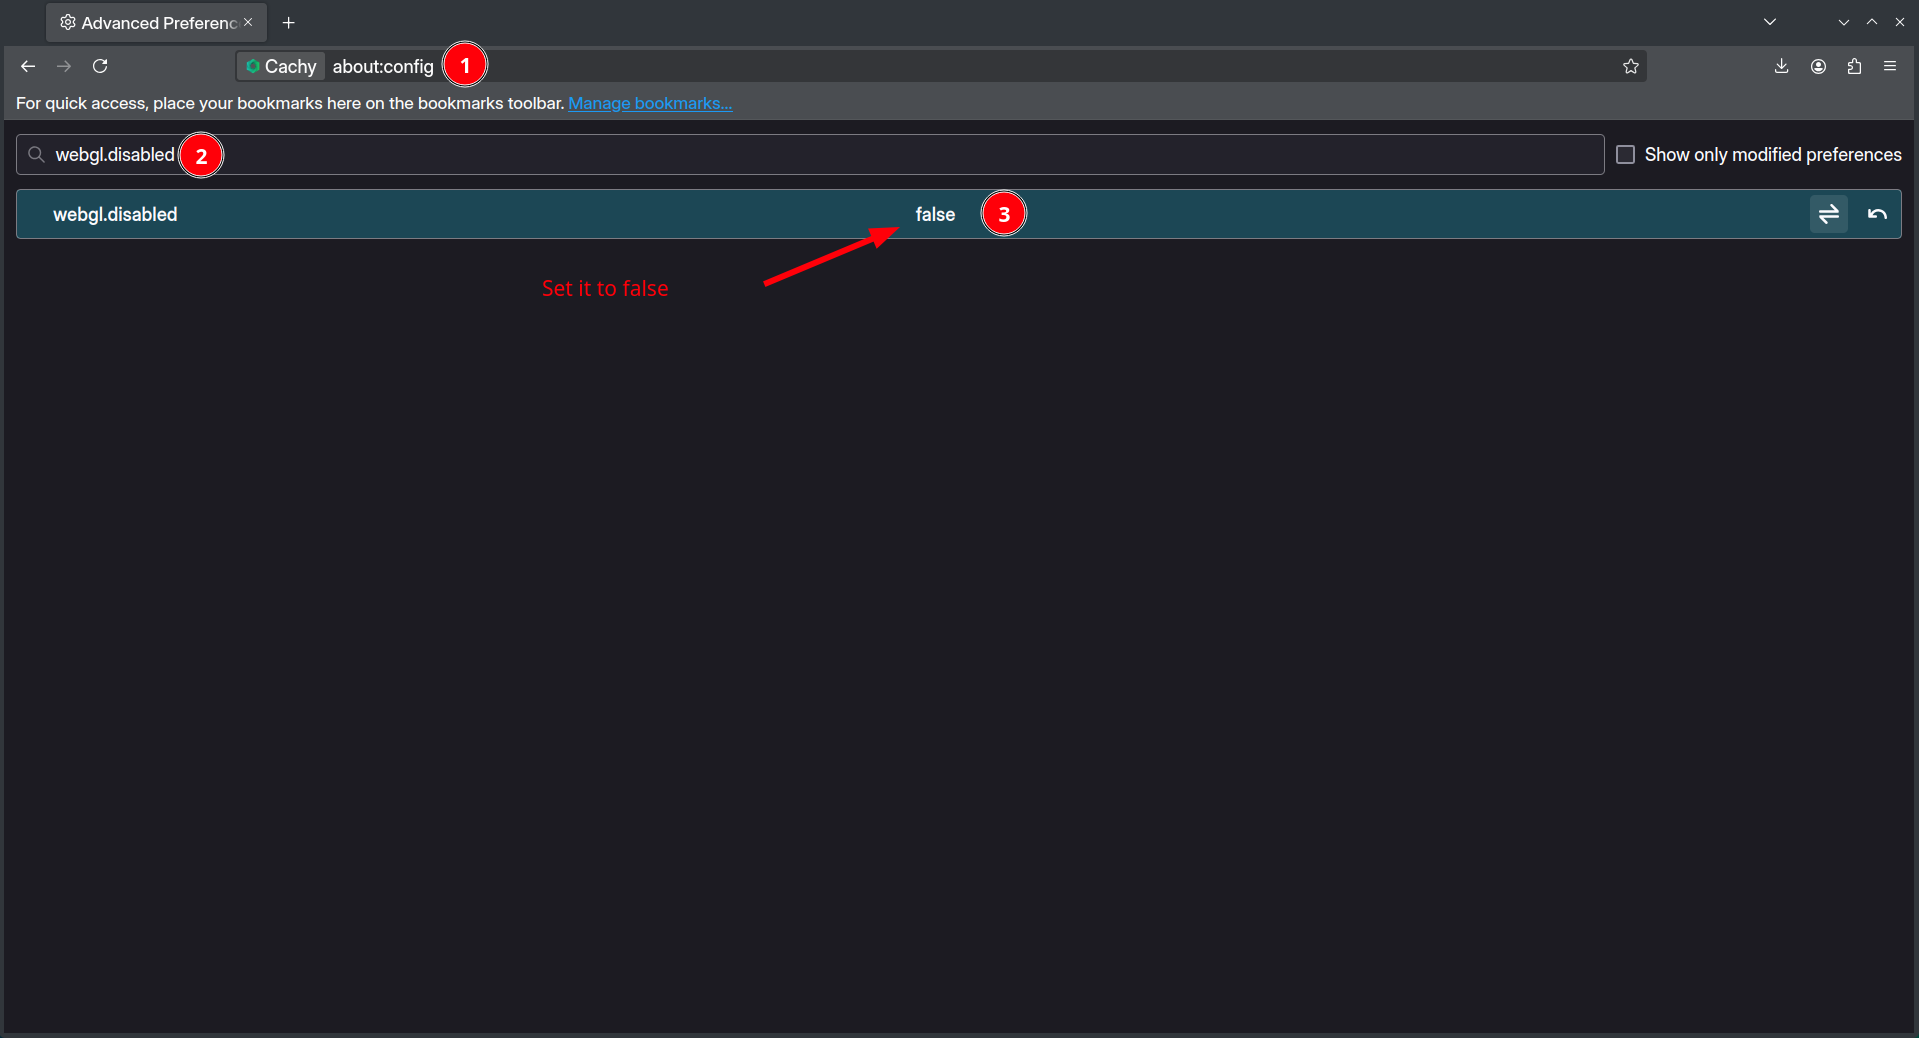Click the Cachy identity badge
The width and height of the screenshot is (1919, 1038).
pos(281,66)
